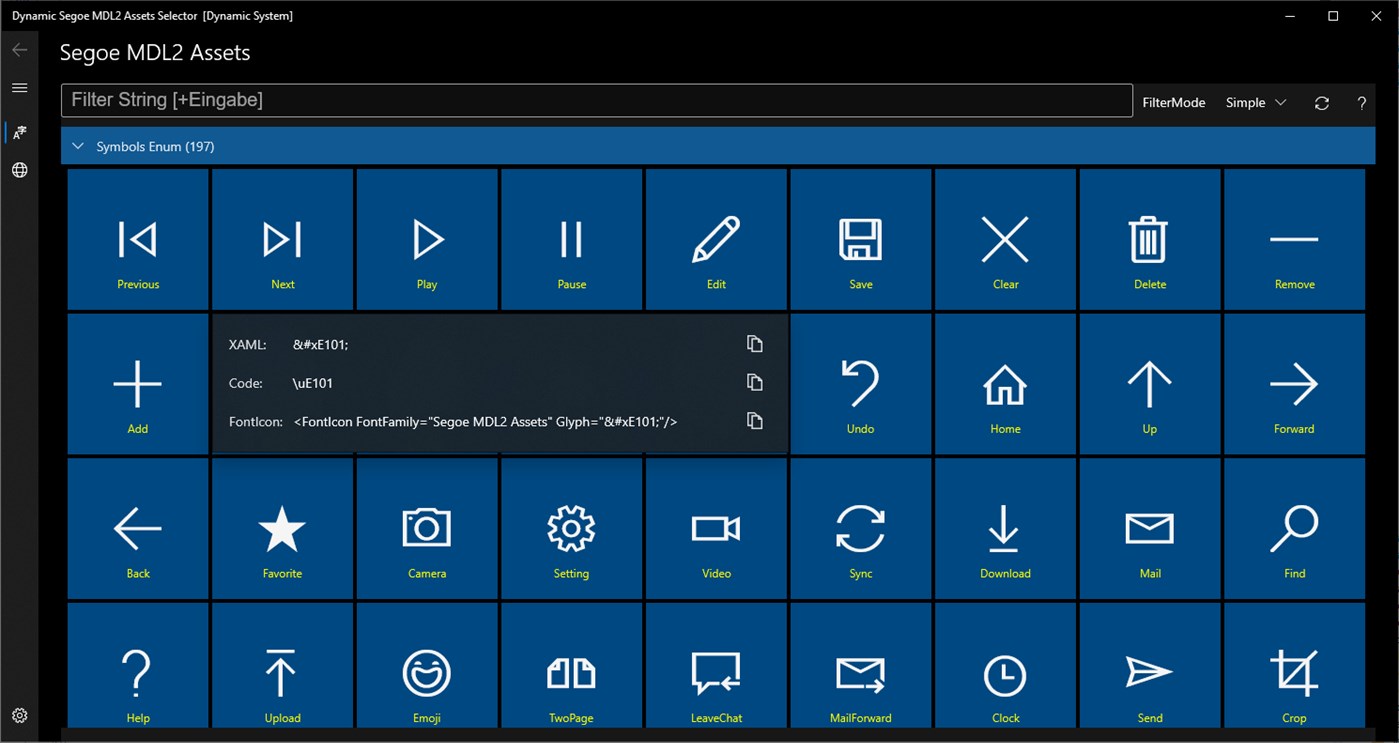Image resolution: width=1399 pixels, height=743 pixels.
Task: Copy the FontIcon markup line
Action: point(755,421)
